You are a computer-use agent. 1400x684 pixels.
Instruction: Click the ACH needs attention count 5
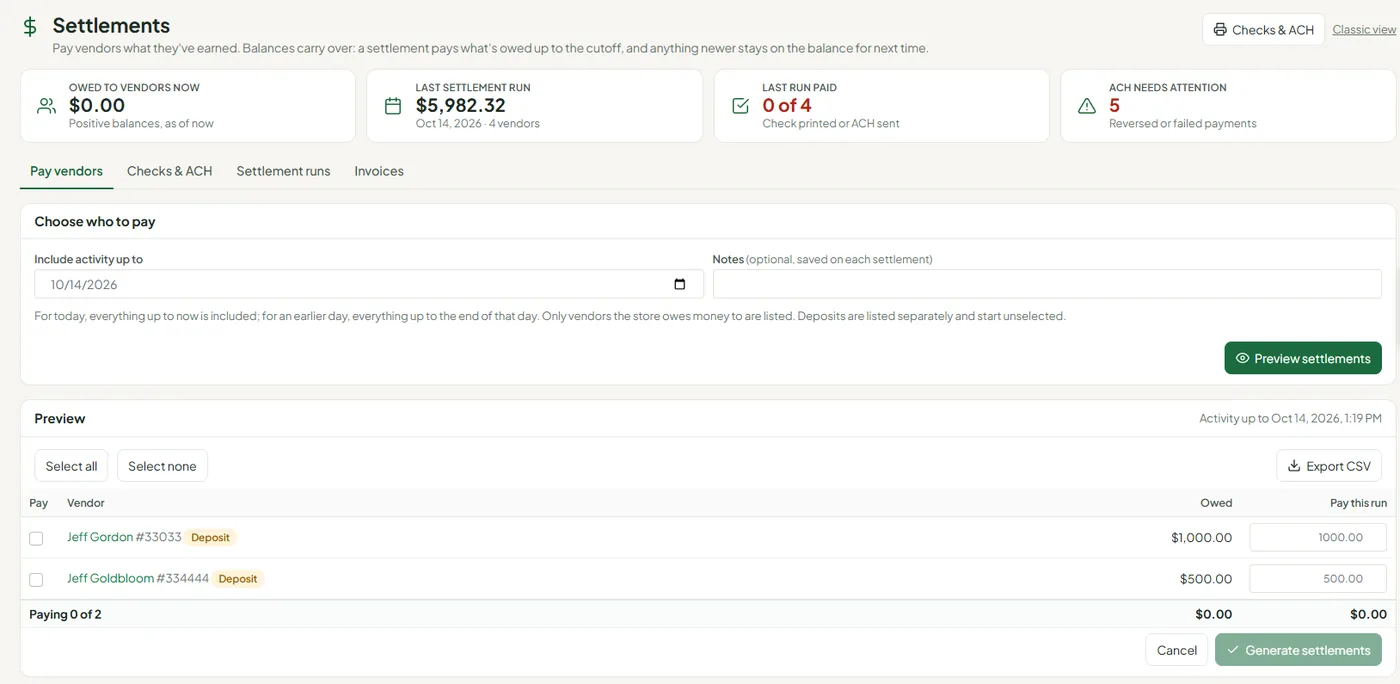click(x=1114, y=105)
